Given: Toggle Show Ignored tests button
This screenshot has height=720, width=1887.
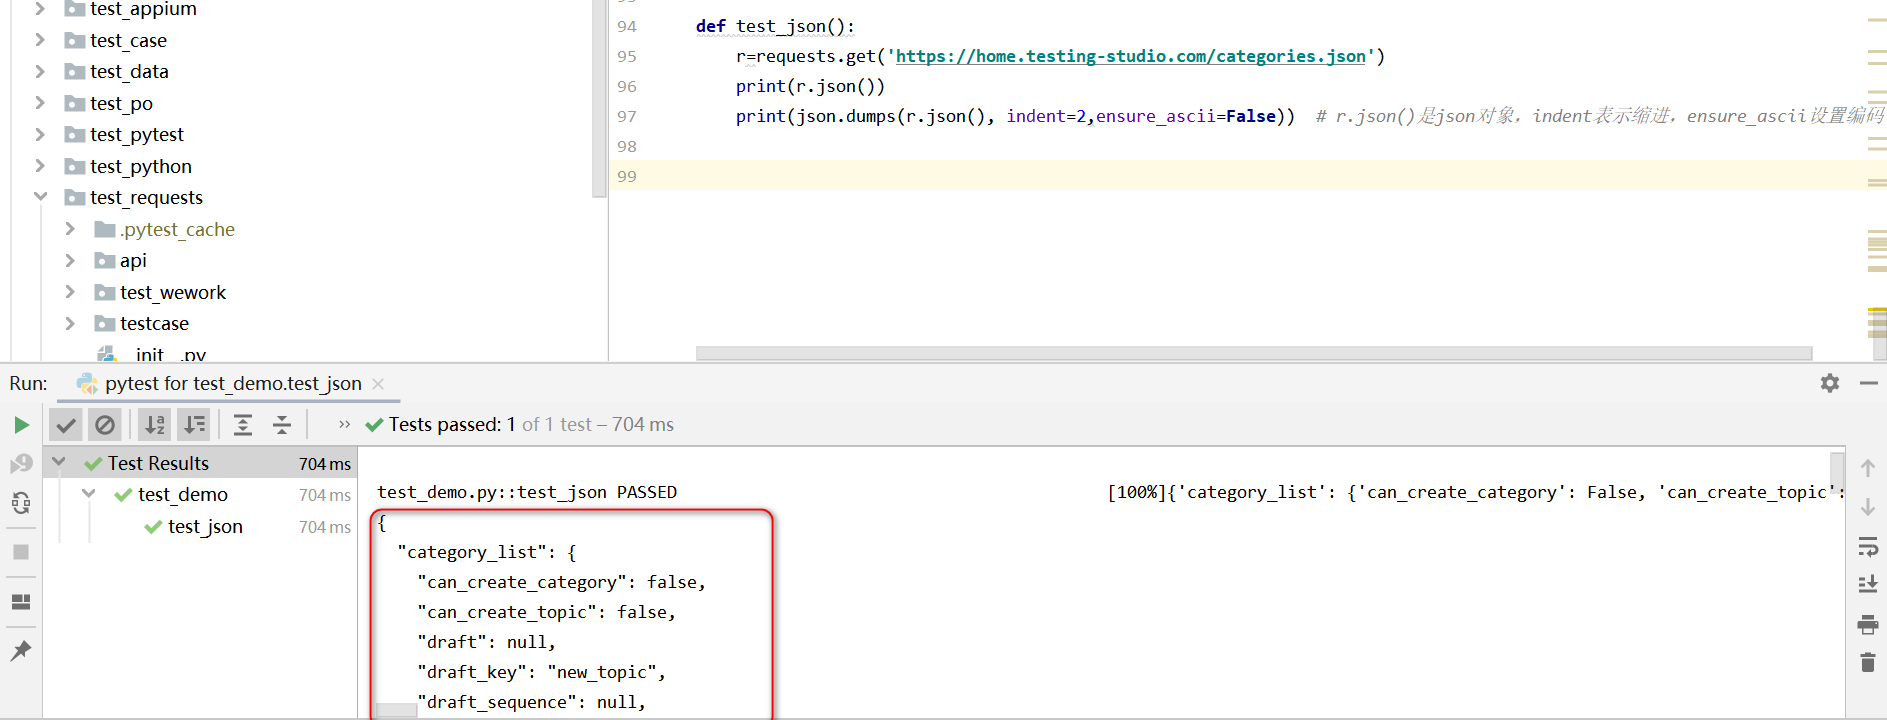Looking at the screenshot, I should click(x=104, y=425).
